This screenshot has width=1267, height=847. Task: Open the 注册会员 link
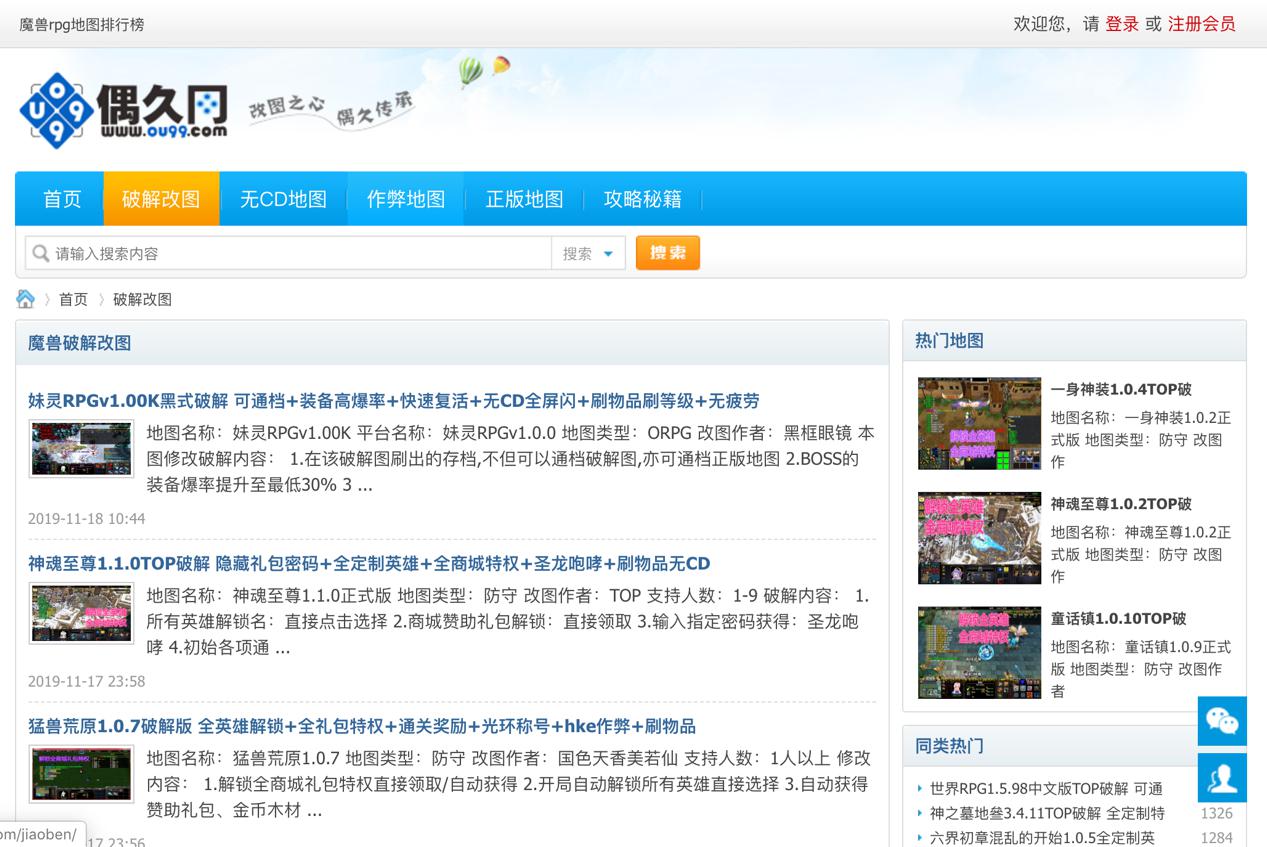click(x=1201, y=24)
